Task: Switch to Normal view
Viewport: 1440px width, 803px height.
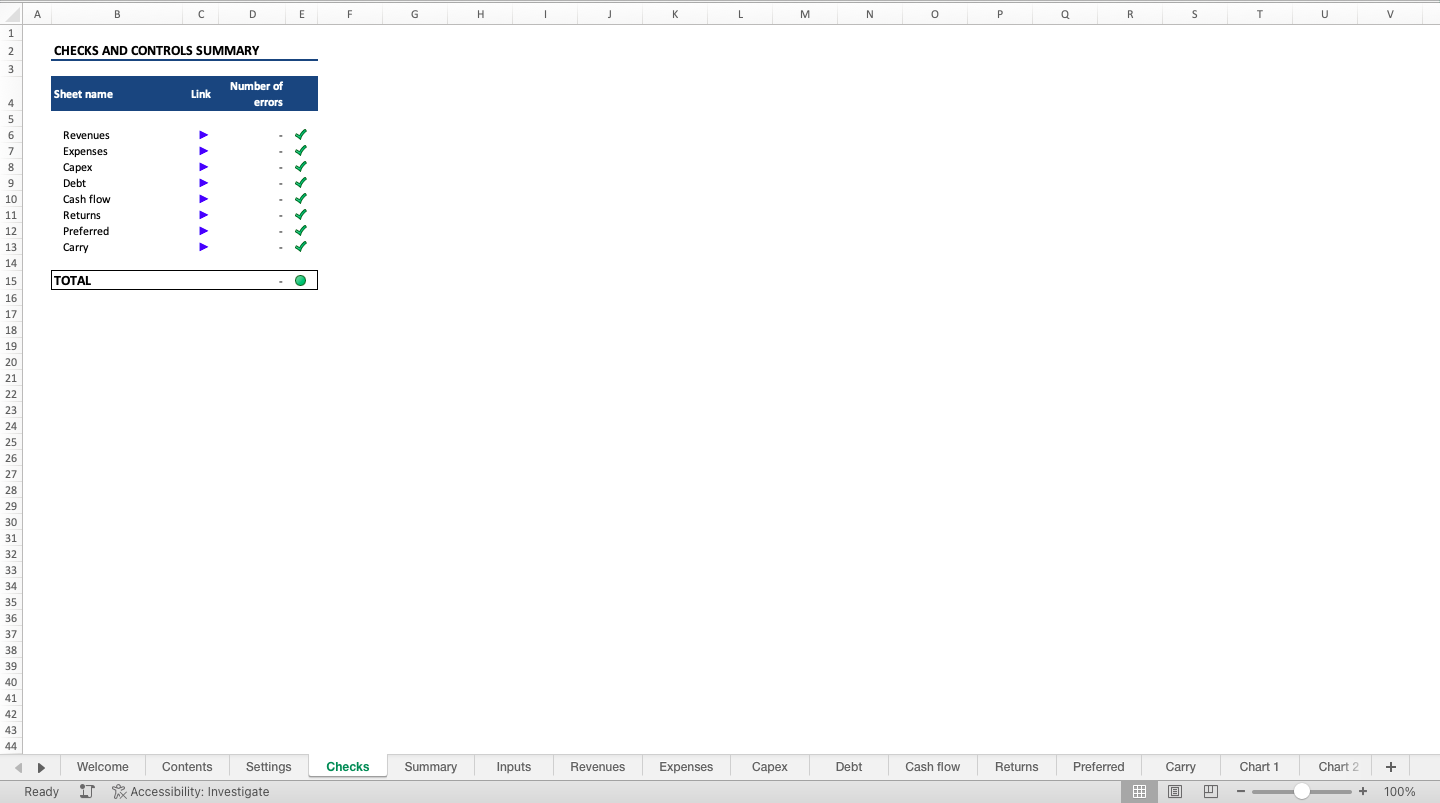Action: (x=1139, y=792)
